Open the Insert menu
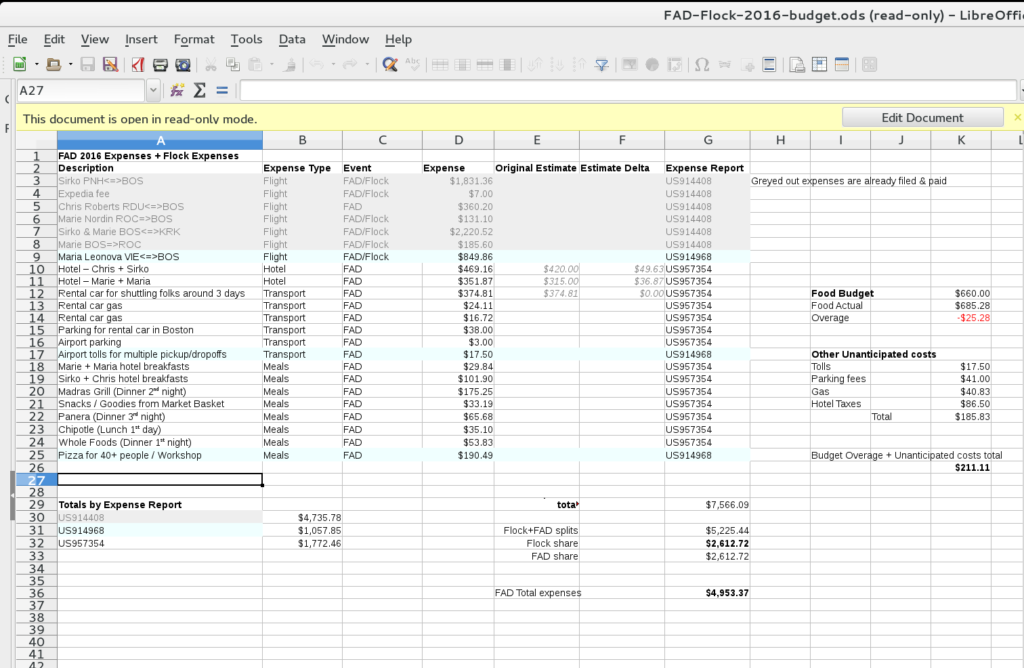1024x668 pixels. pos(141,39)
